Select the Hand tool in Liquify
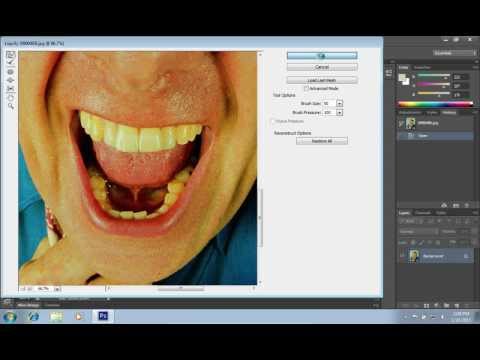This screenshot has width=480, height=360. click(11, 97)
